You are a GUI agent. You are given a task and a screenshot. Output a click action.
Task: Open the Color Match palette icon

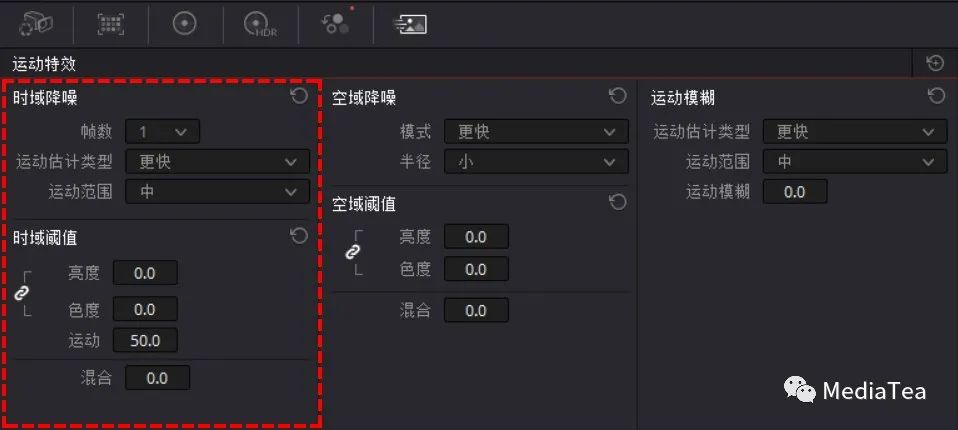pos(111,24)
